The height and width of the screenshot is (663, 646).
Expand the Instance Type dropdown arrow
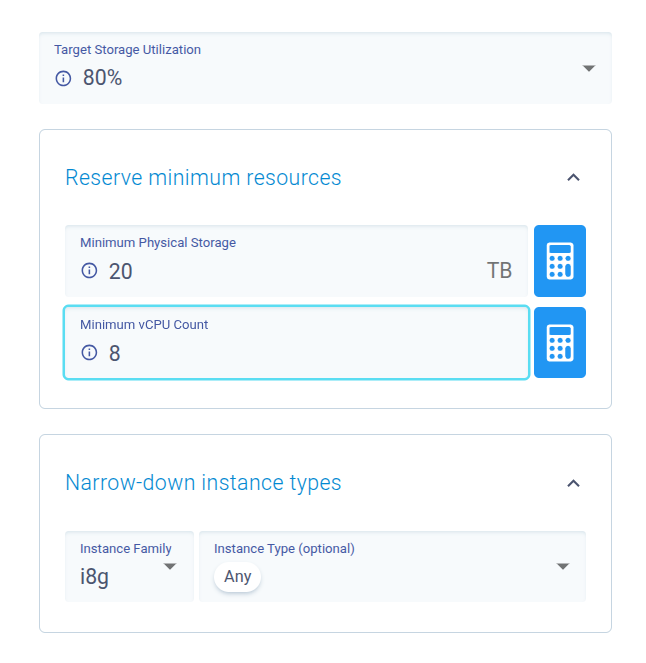563,566
